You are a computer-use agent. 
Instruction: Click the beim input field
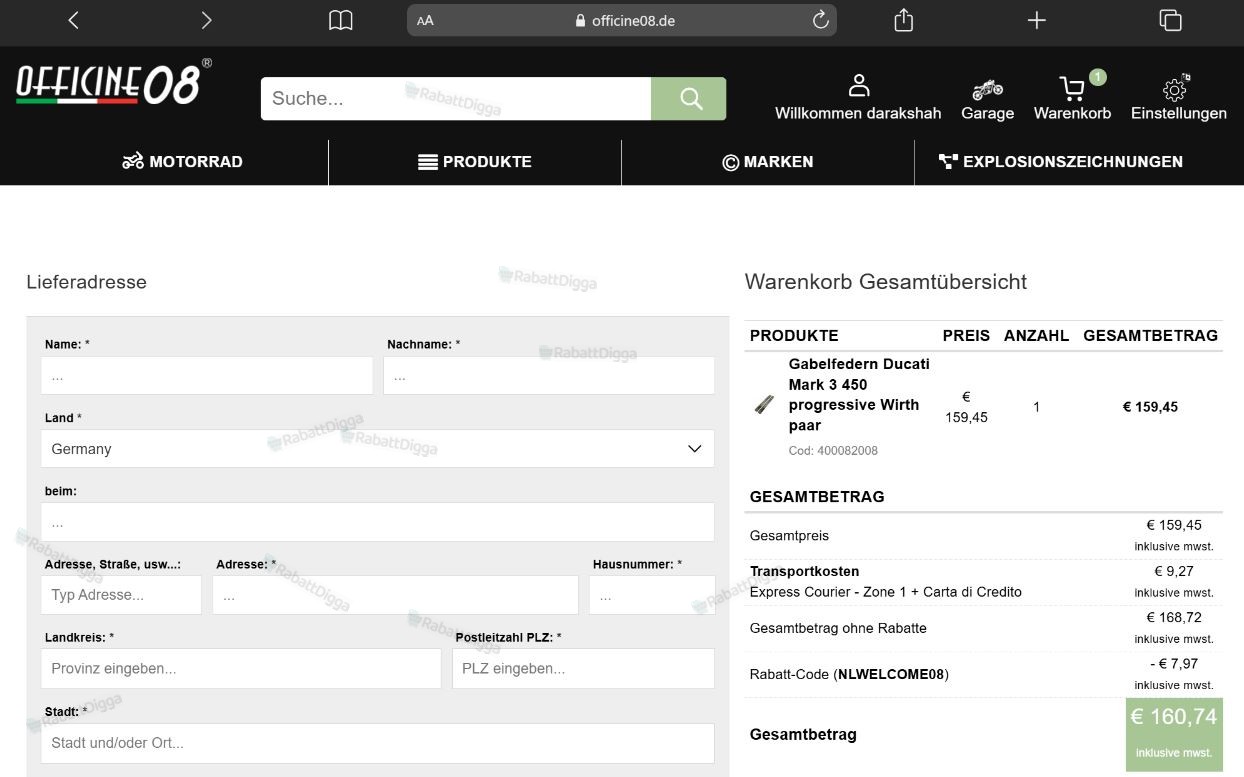point(378,522)
